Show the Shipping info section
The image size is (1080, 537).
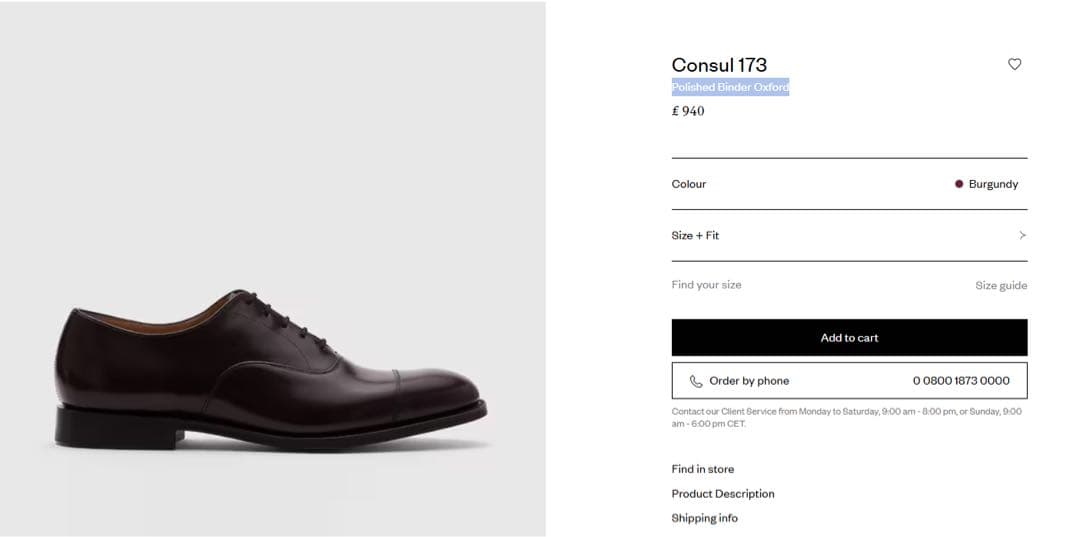[x=704, y=518]
